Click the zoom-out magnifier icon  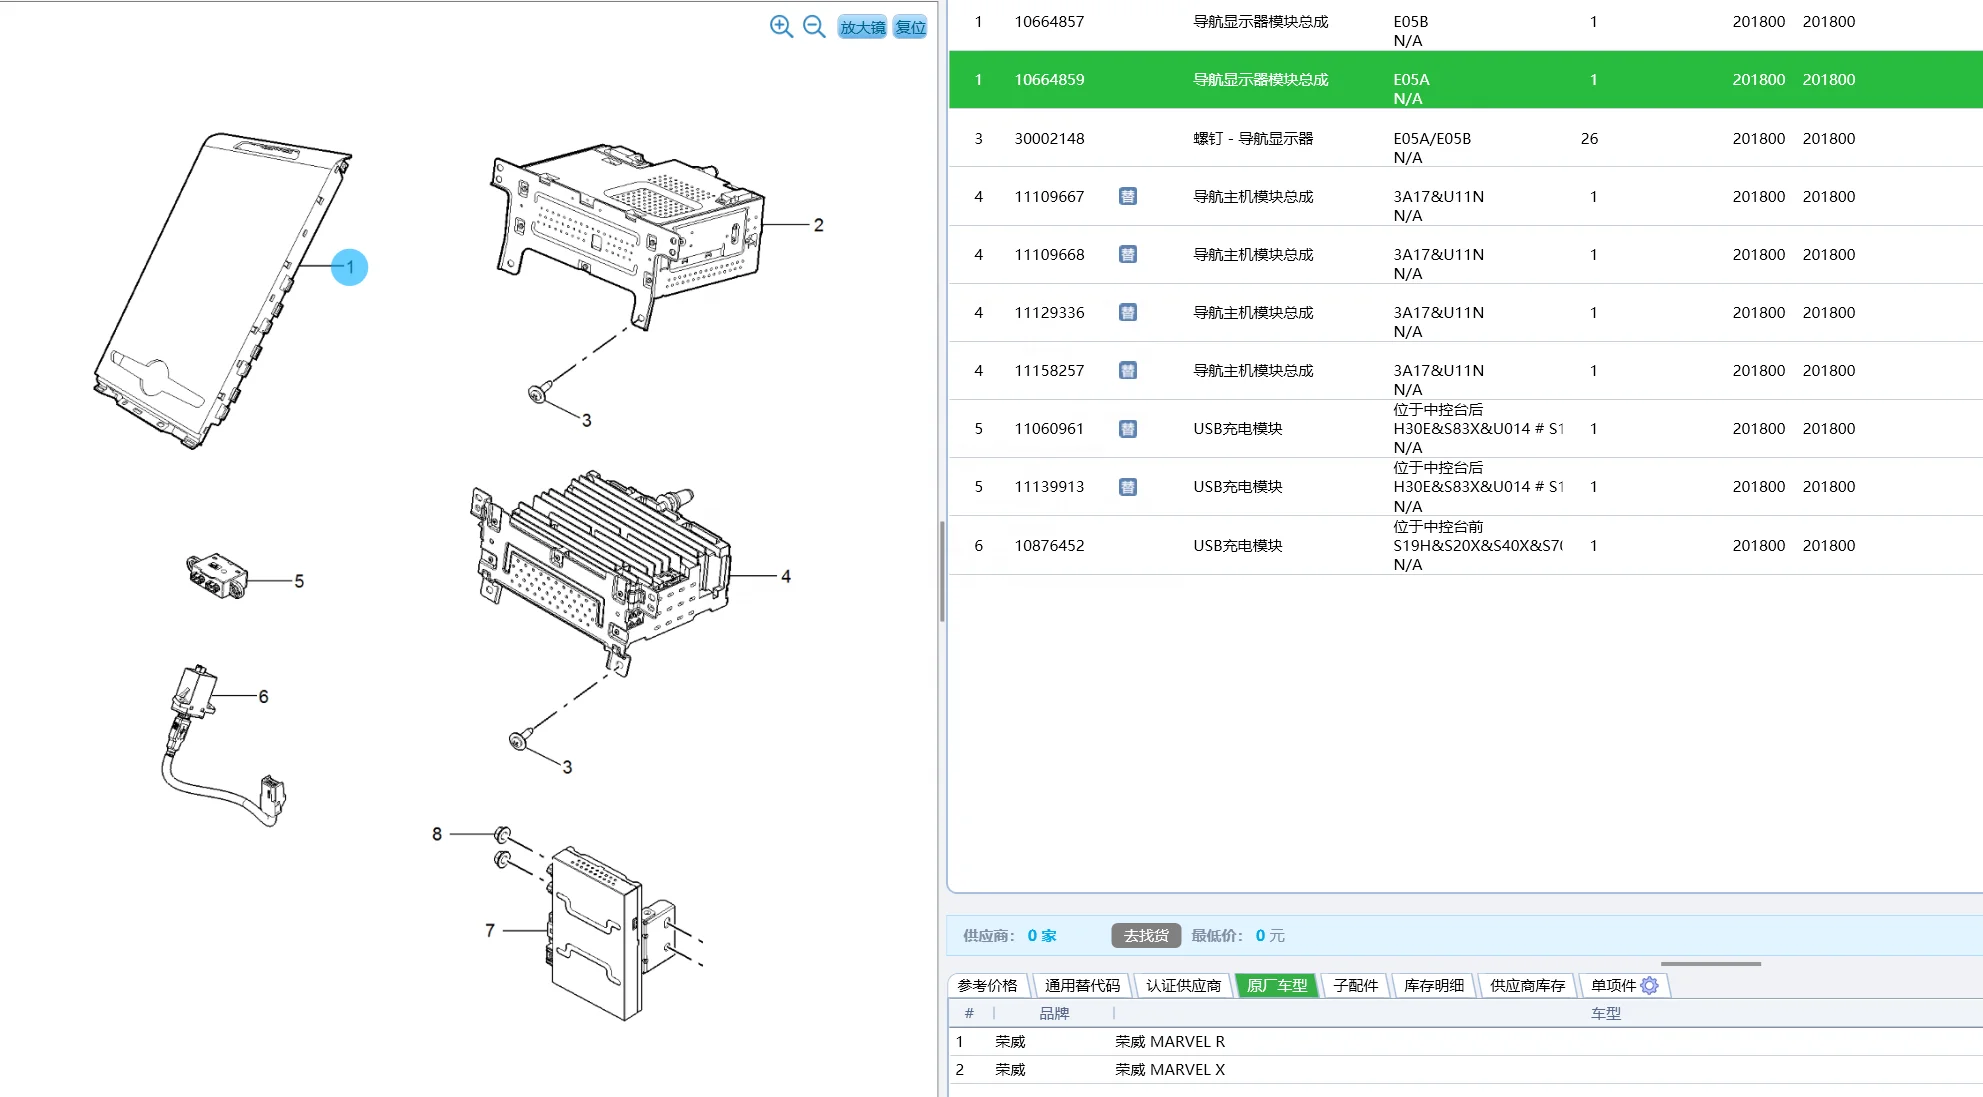click(814, 27)
